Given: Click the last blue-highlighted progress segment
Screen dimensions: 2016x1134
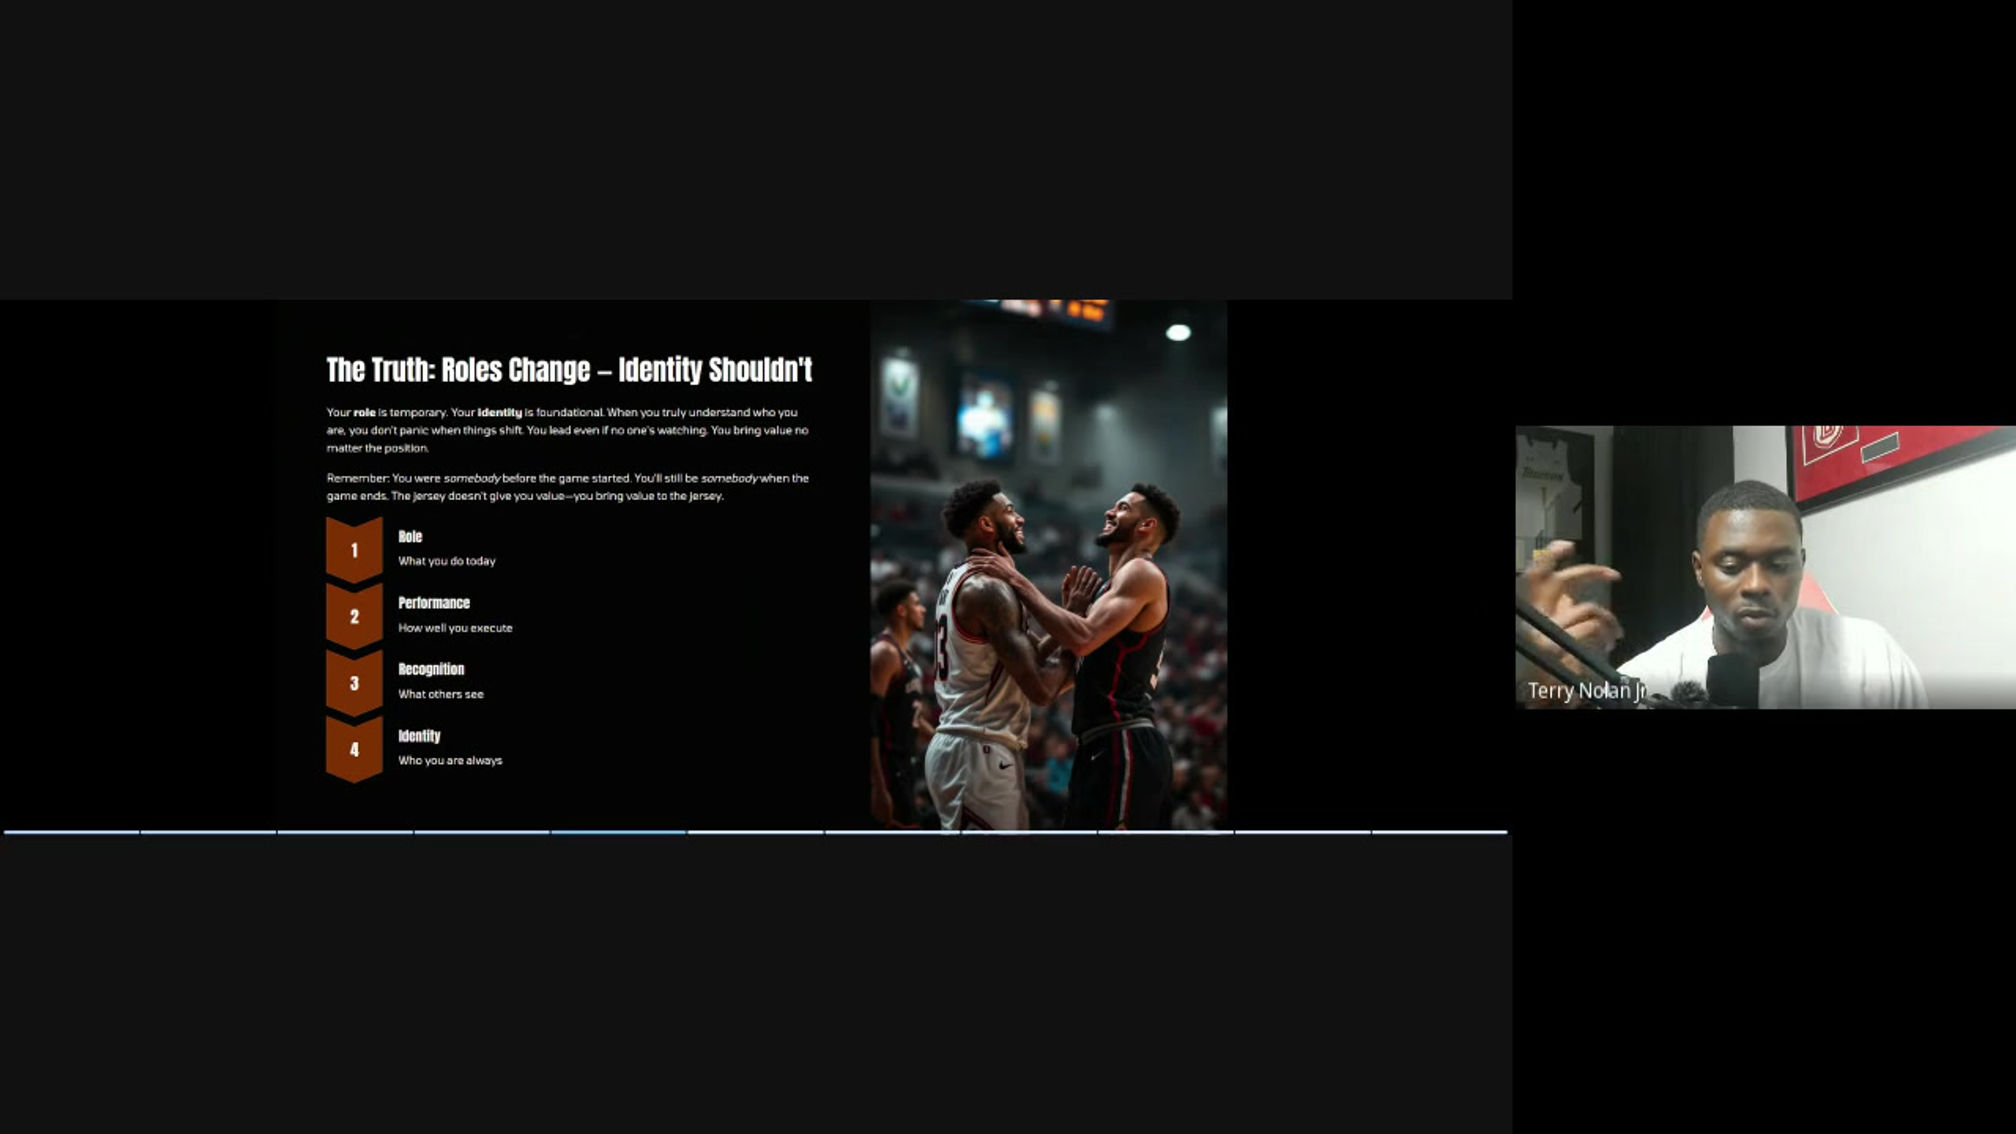Looking at the screenshot, I should point(618,832).
